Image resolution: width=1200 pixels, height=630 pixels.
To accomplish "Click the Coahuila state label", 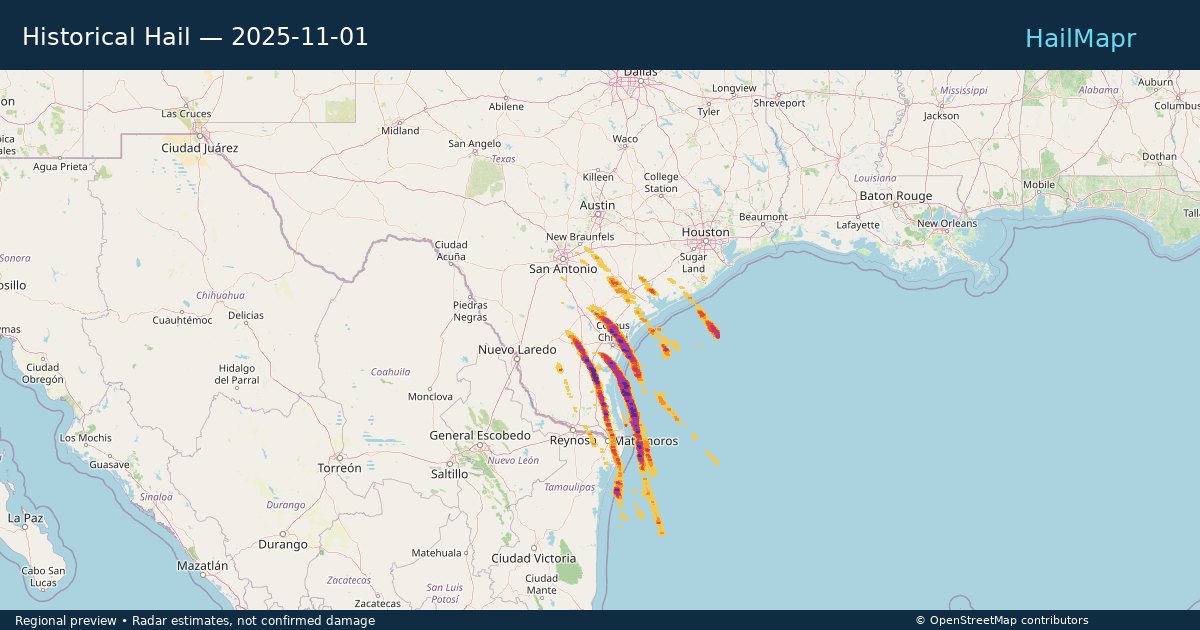I will click(390, 372).
